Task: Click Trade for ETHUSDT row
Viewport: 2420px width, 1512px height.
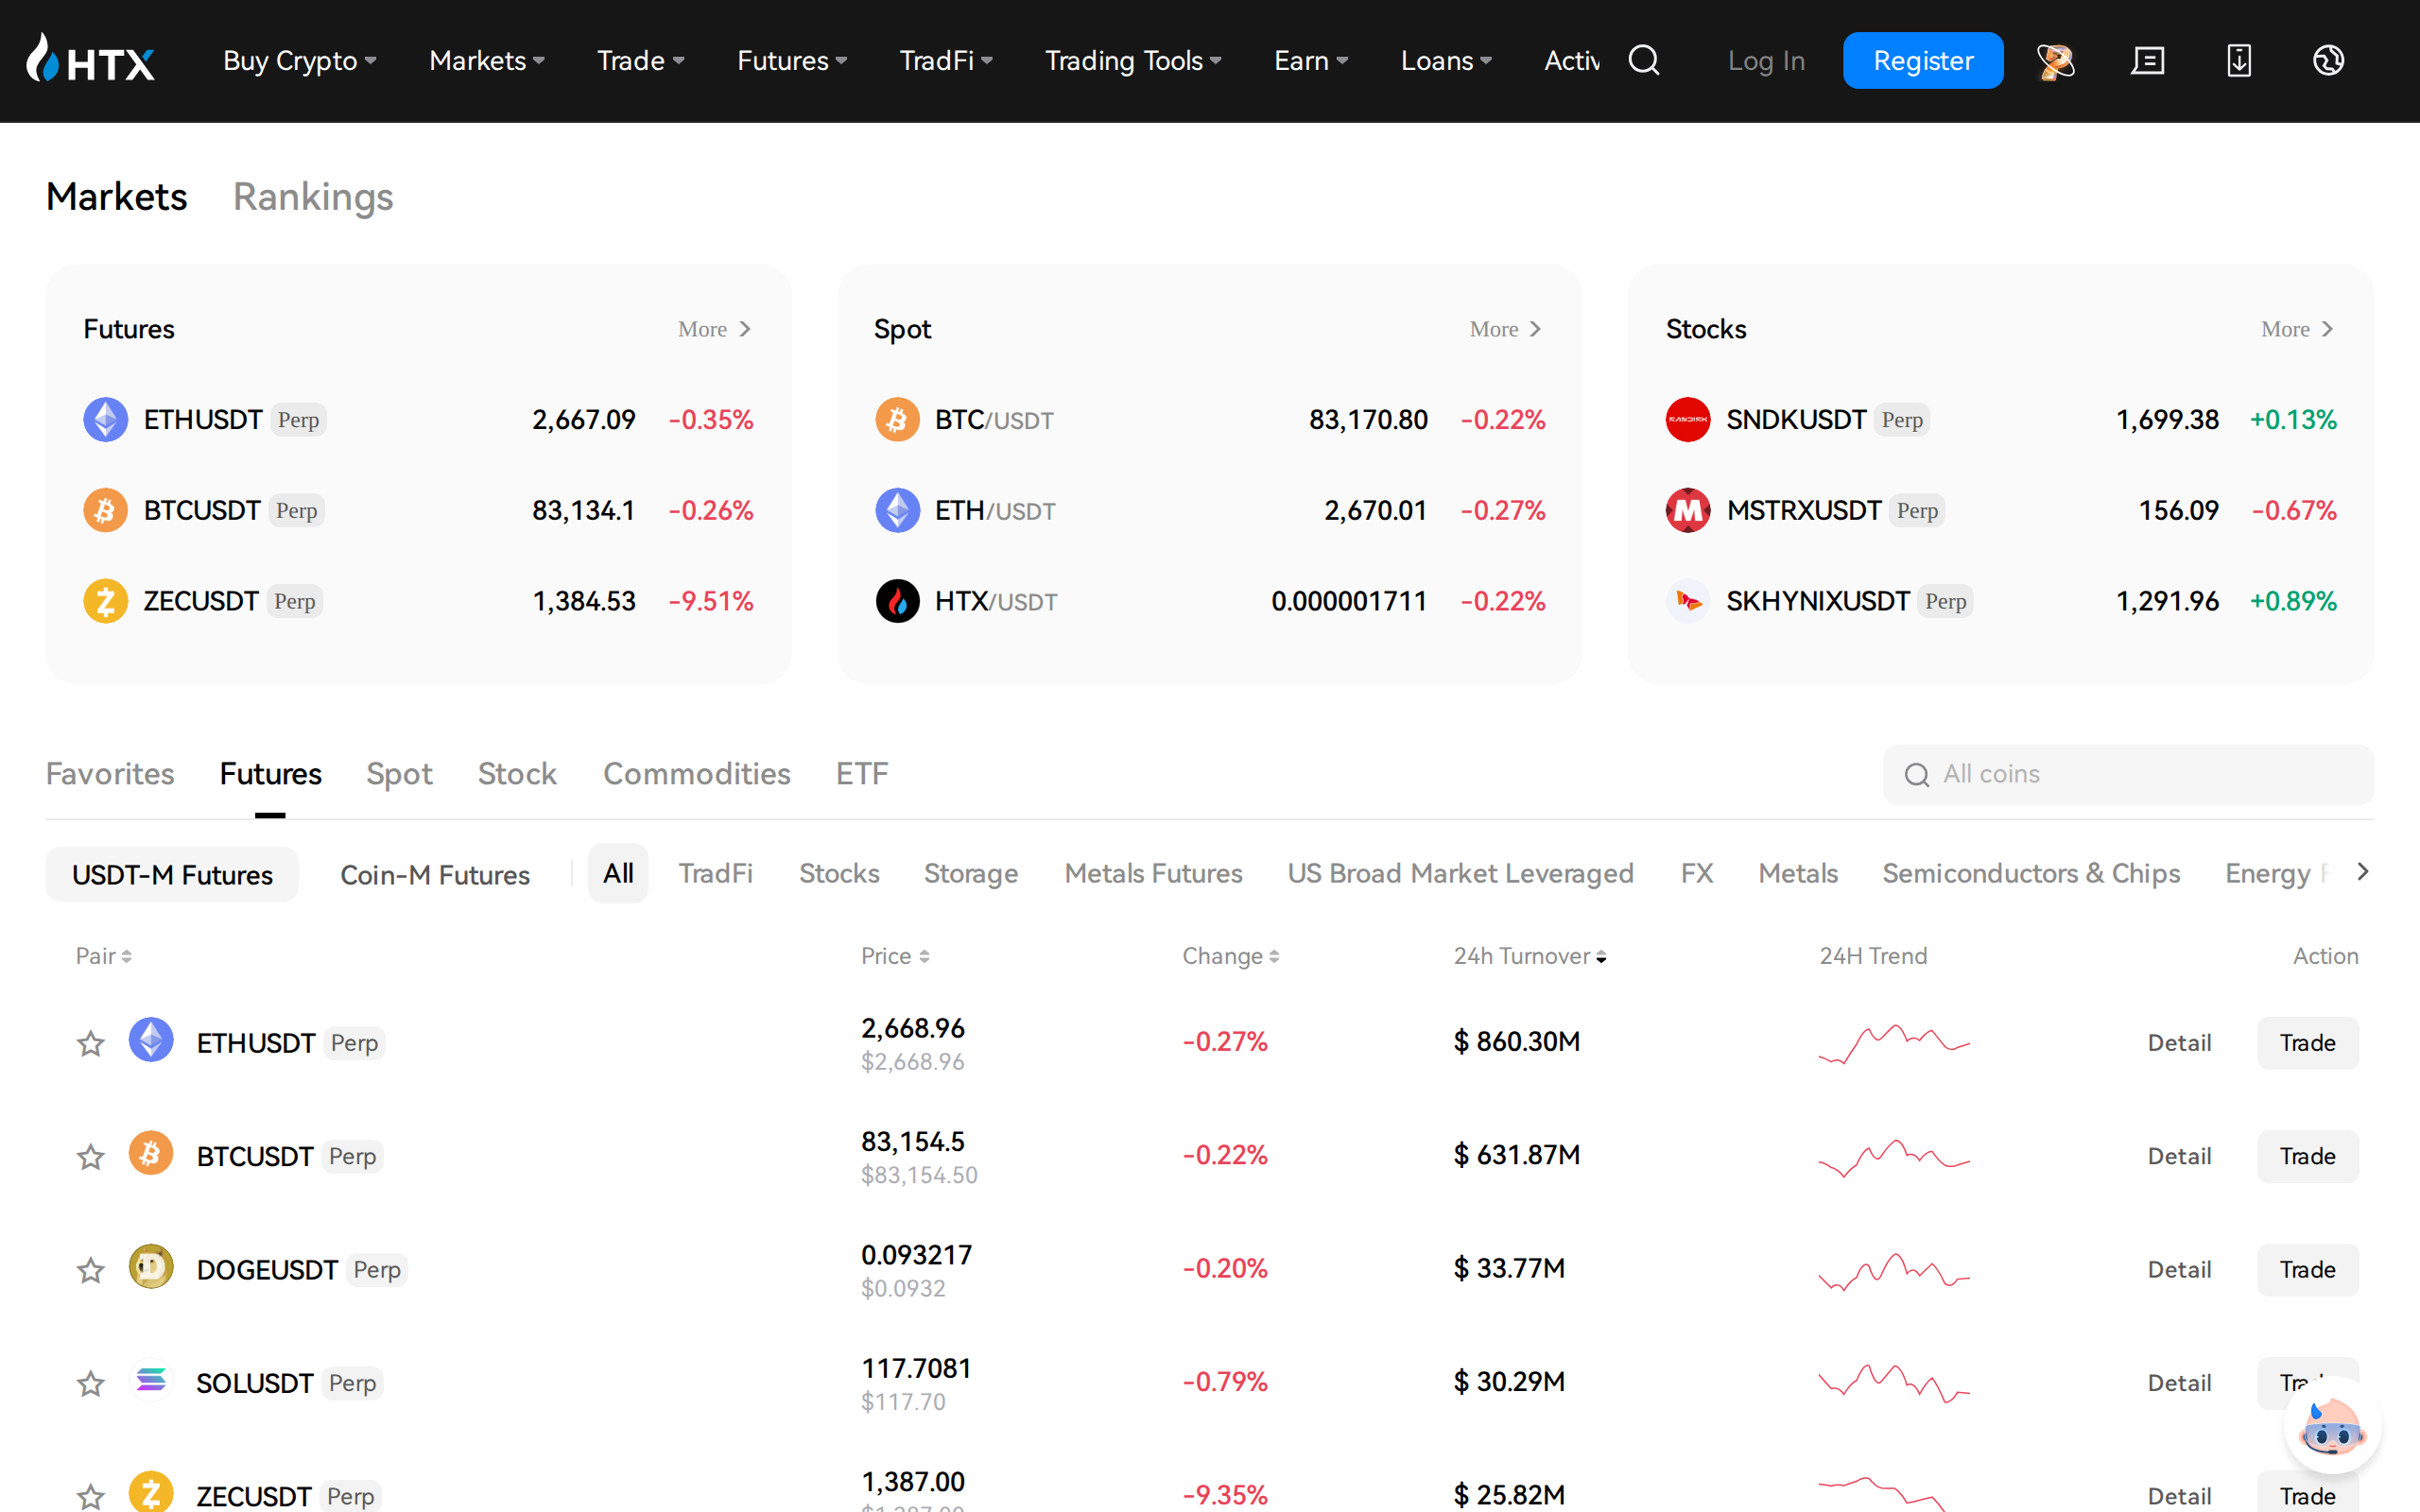Action: pyautogui.click(x=2307, y=1043)
